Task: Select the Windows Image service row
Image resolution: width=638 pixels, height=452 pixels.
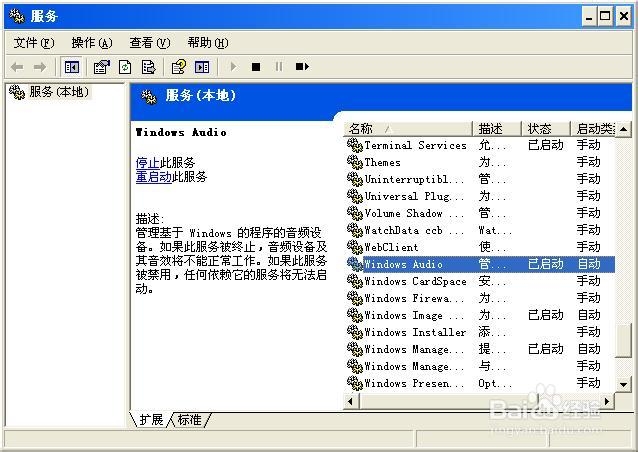Action: click(x=480, y=315)
